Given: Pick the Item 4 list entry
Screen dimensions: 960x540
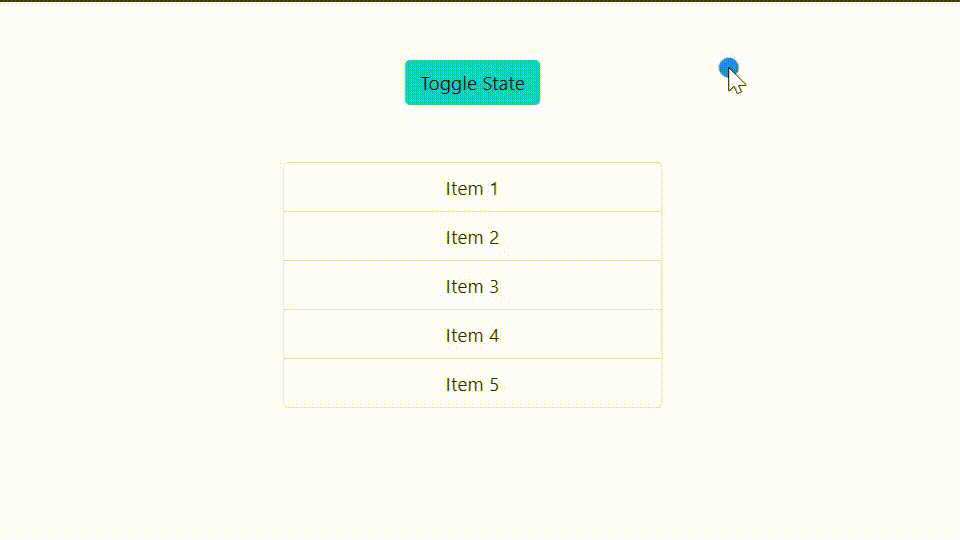Looking at the screenshot, I should (472, 334).
